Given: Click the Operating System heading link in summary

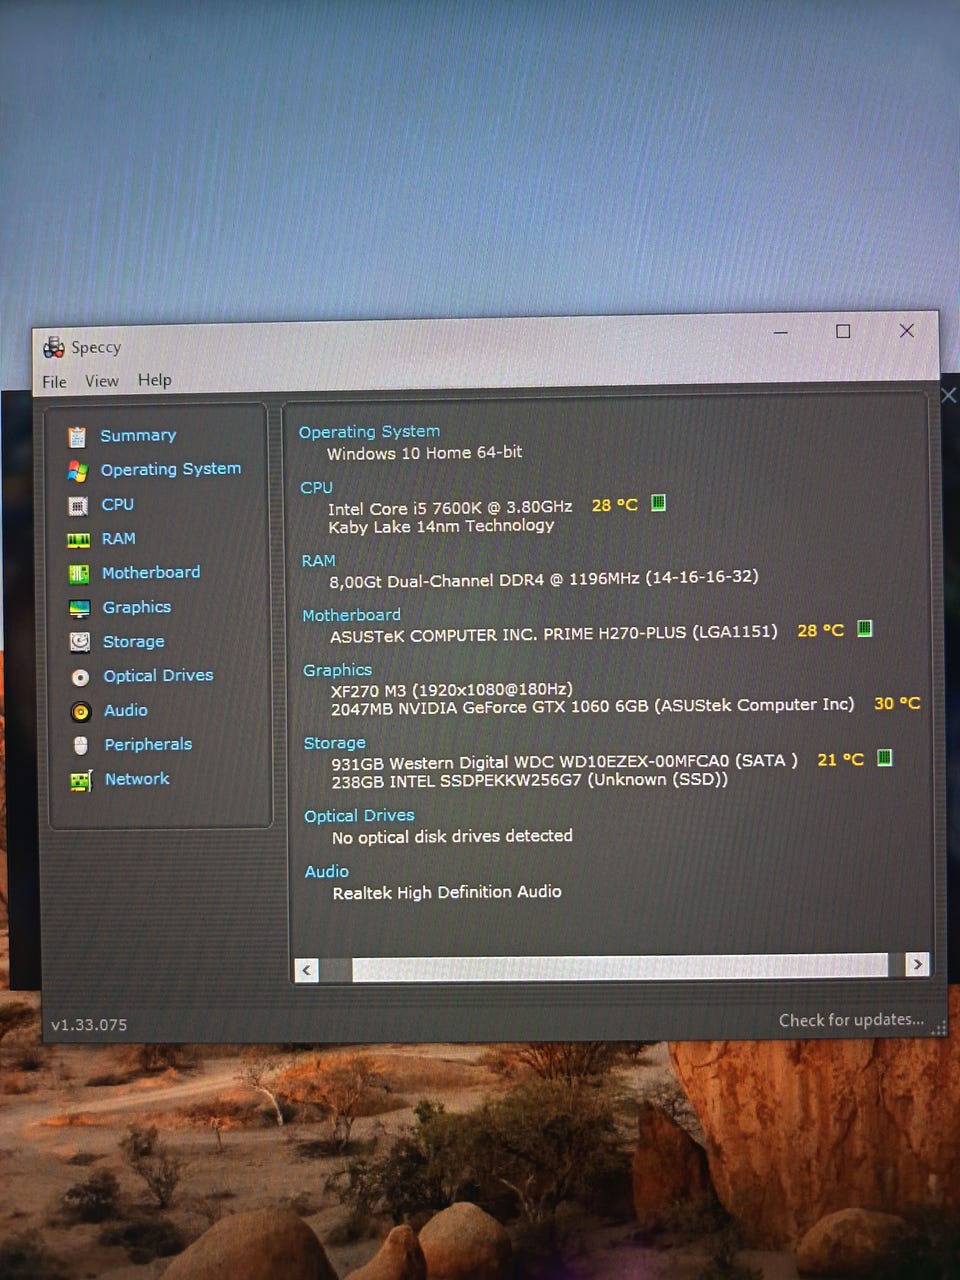Looking at the screenshot, I should click(369, 432).
